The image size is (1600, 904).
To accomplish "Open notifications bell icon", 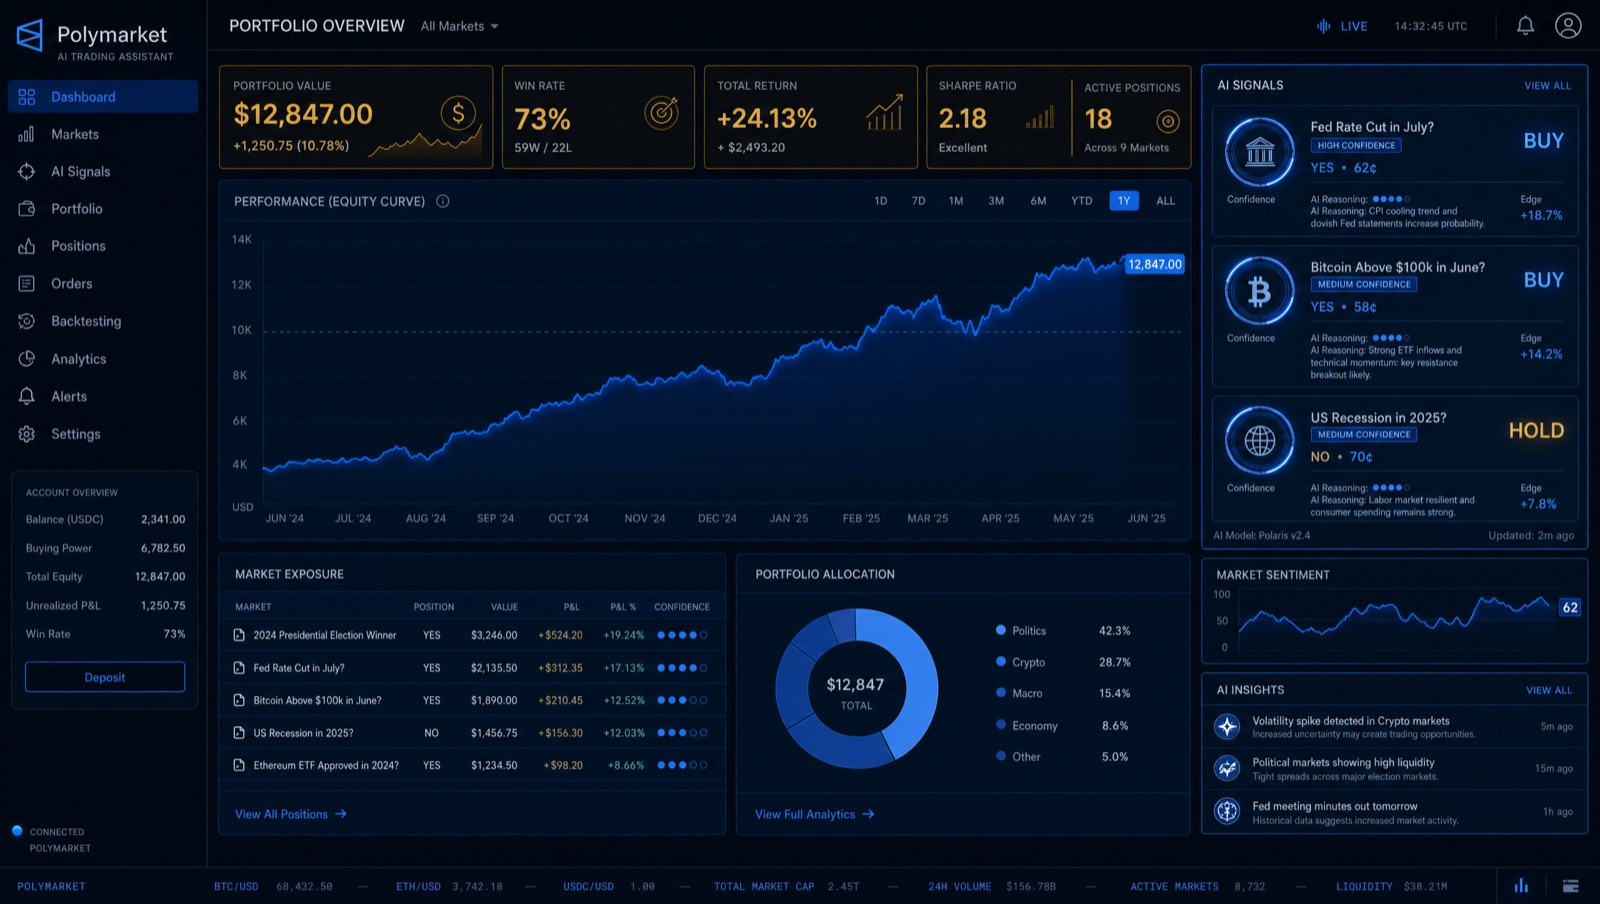I will coord(1525,26).
